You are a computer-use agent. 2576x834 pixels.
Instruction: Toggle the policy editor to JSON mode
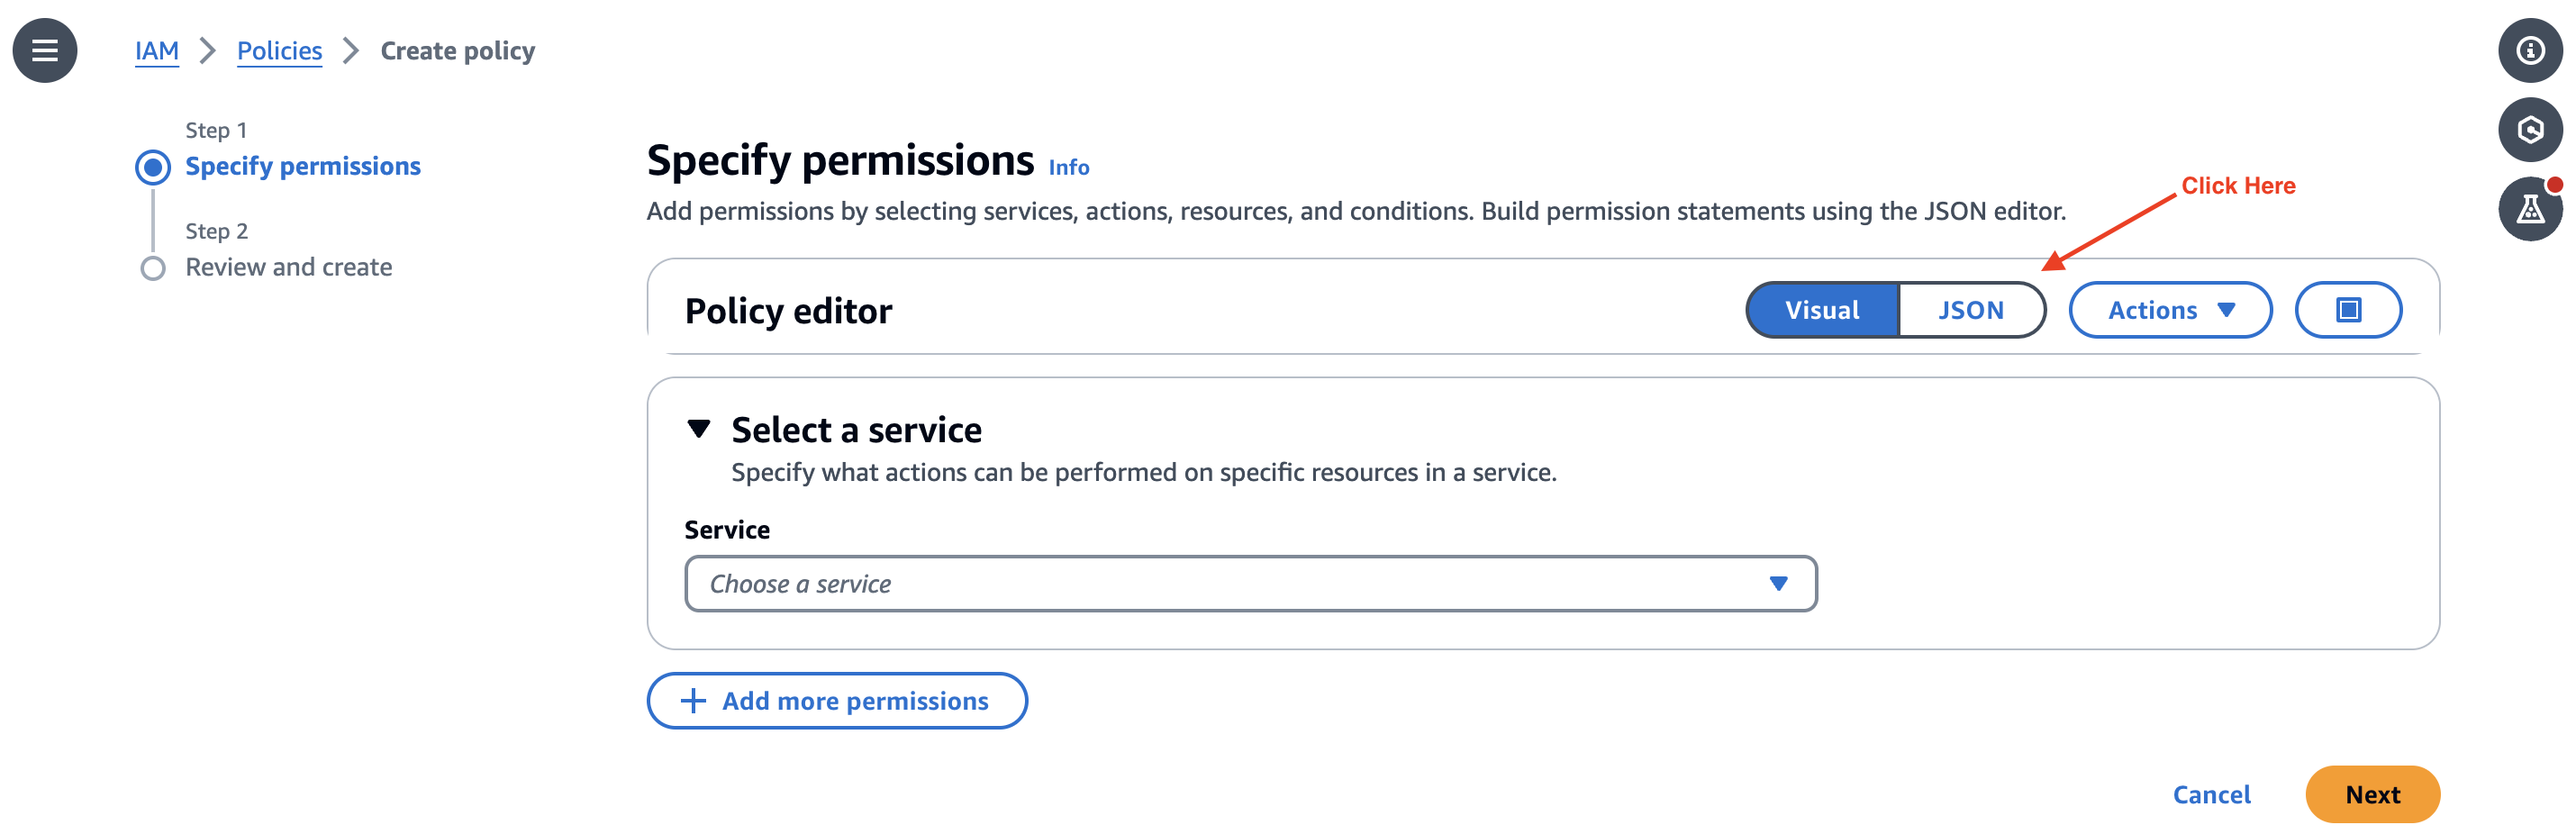1971,310
